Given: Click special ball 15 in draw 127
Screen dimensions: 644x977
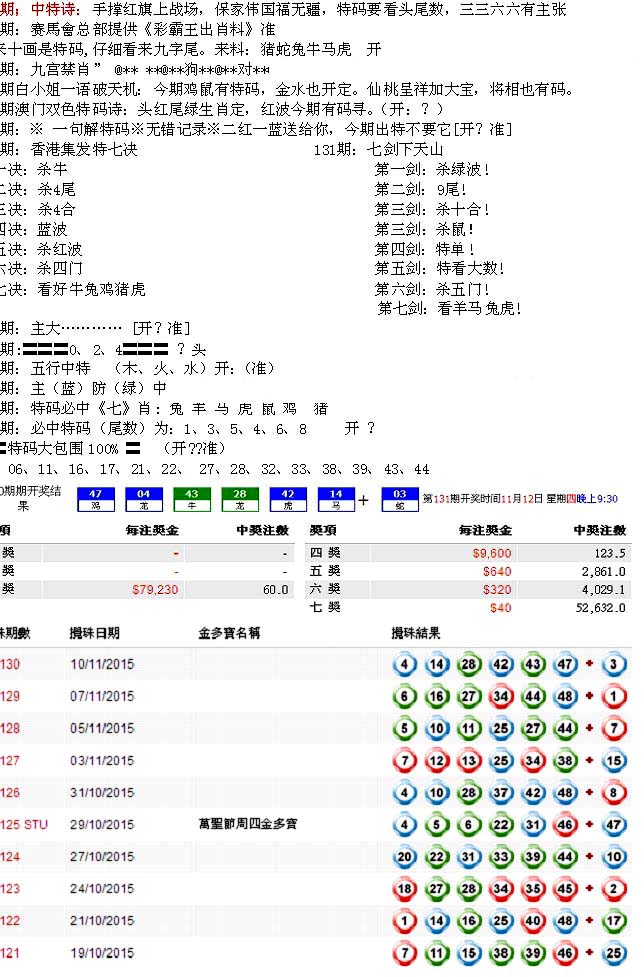Looking at the screenshot, I should click(x=615, y=760).
